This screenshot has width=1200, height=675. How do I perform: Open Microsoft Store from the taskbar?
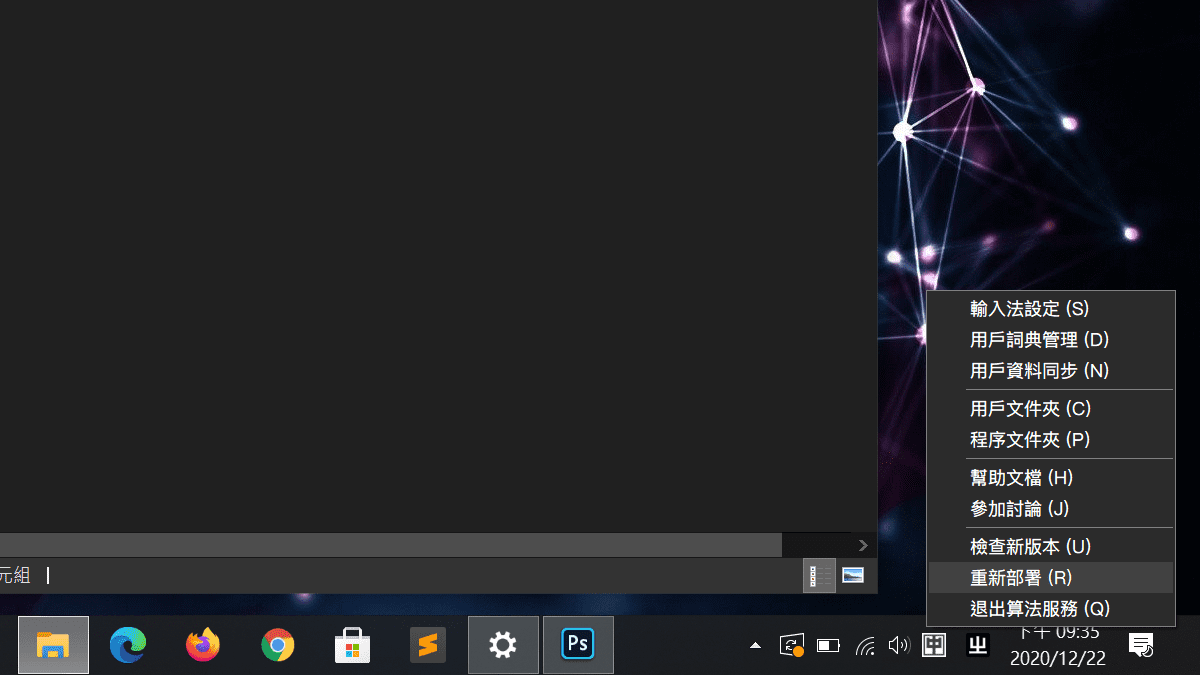pos(353,645)
